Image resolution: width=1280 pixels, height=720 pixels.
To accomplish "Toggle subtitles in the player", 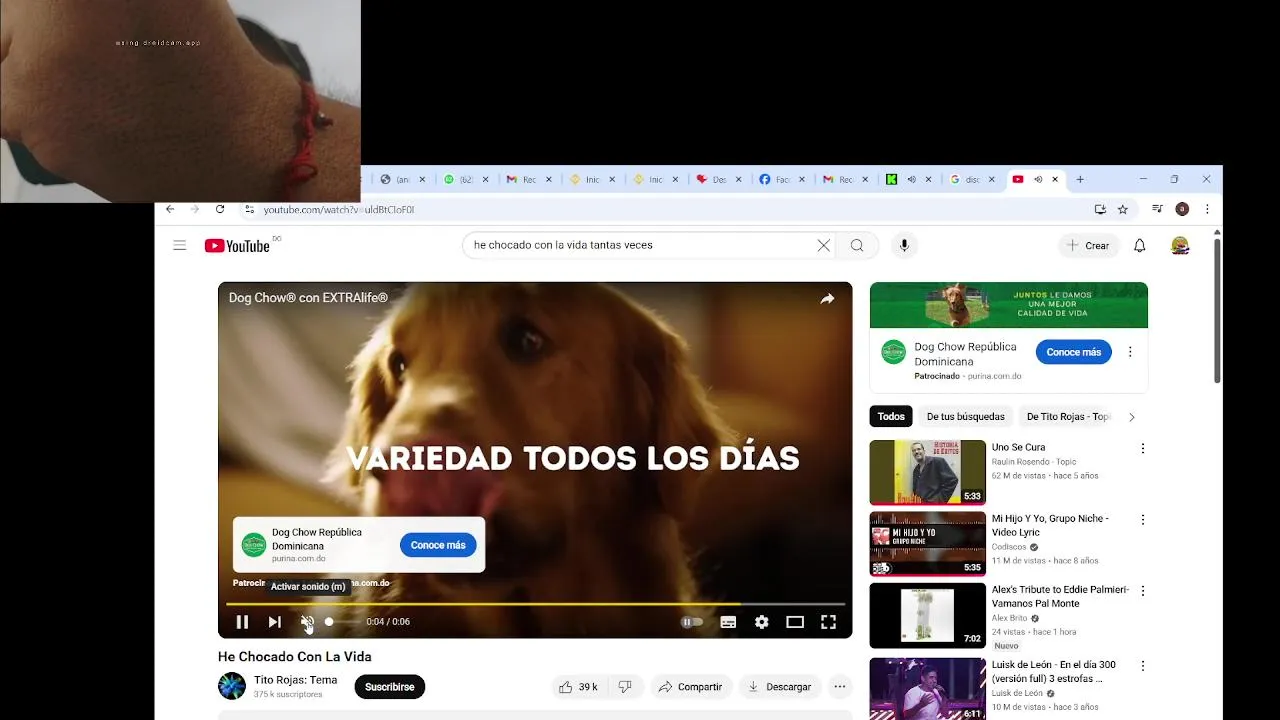I will 728,622.
